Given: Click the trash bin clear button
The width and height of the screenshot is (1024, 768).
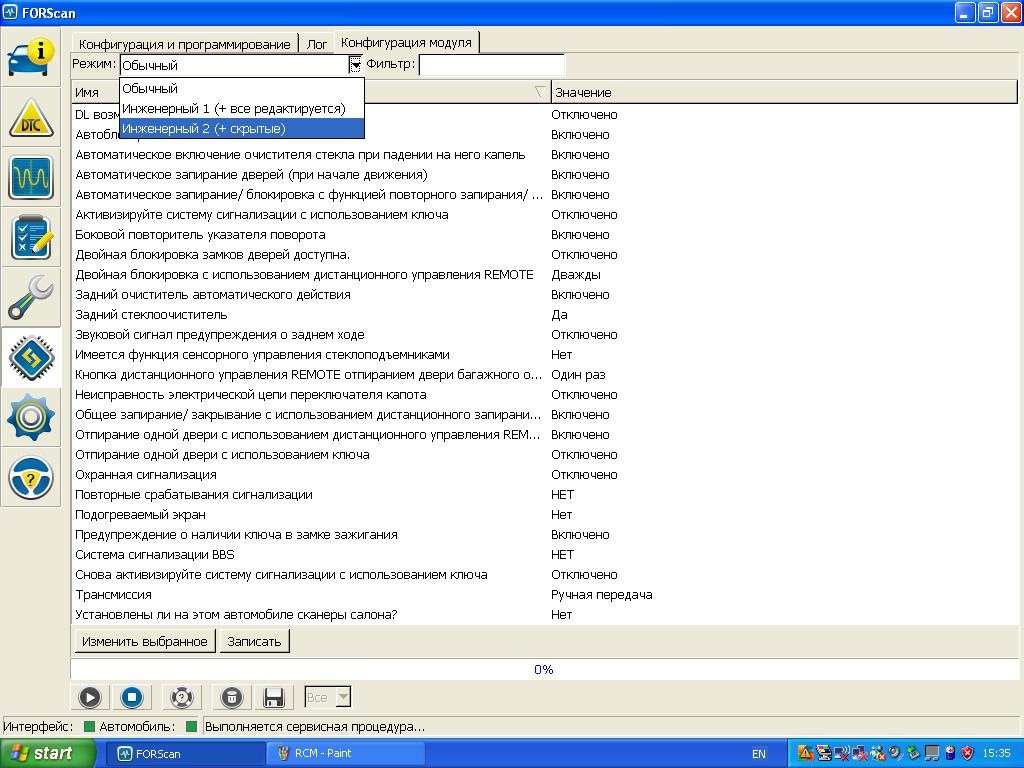Looking at the screenshot, I should click(231, 697).
